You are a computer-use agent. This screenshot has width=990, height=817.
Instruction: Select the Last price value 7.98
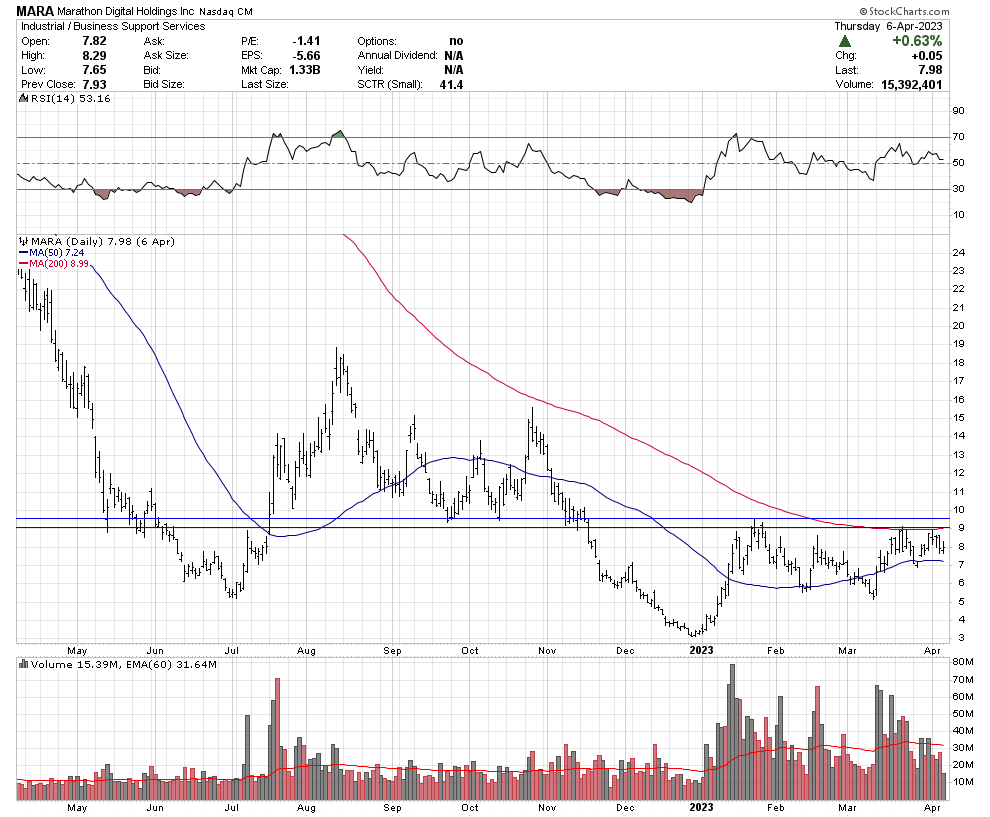coord(931,70)
